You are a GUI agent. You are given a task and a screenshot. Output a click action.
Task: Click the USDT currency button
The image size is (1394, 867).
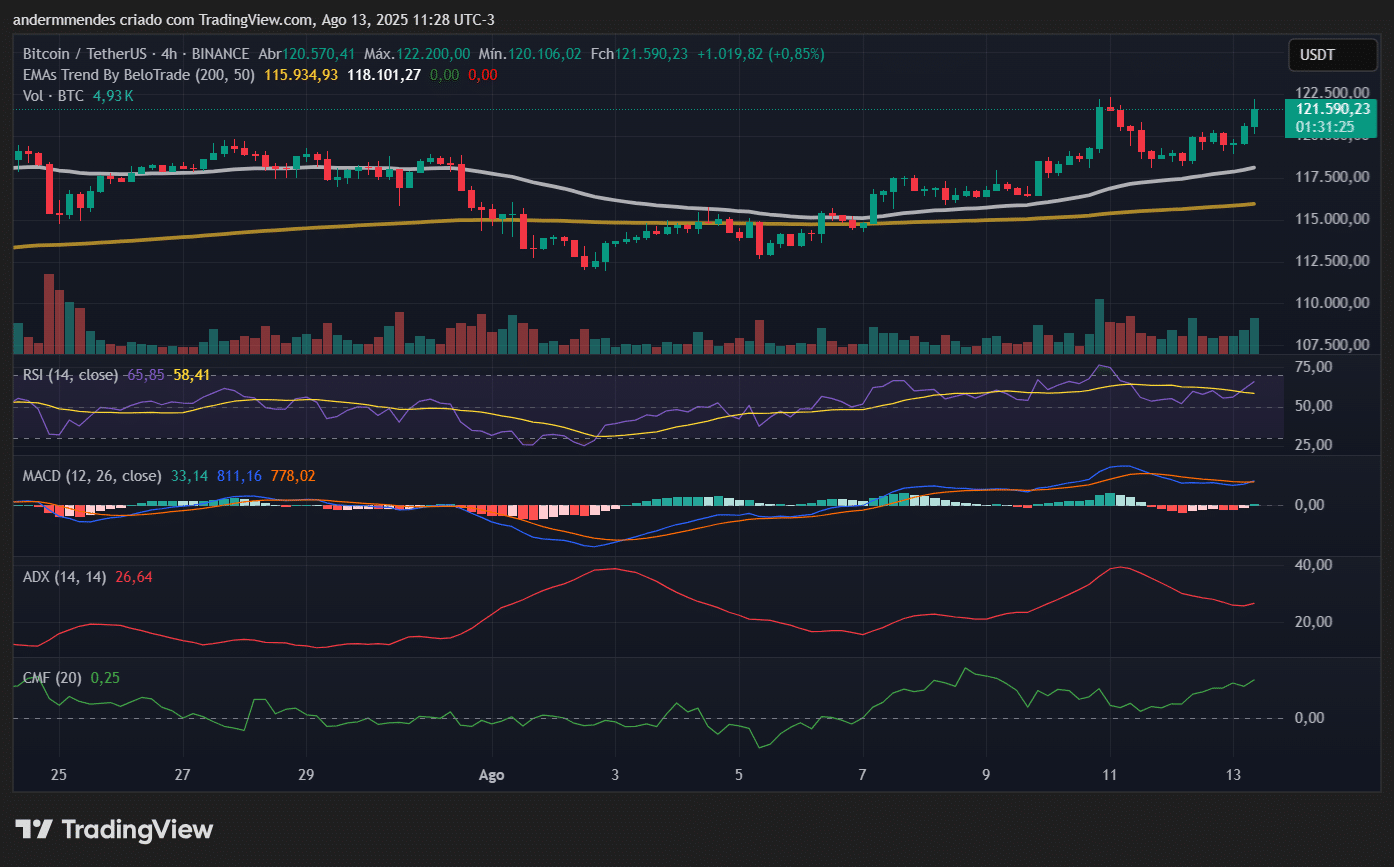click(1332, 55)
